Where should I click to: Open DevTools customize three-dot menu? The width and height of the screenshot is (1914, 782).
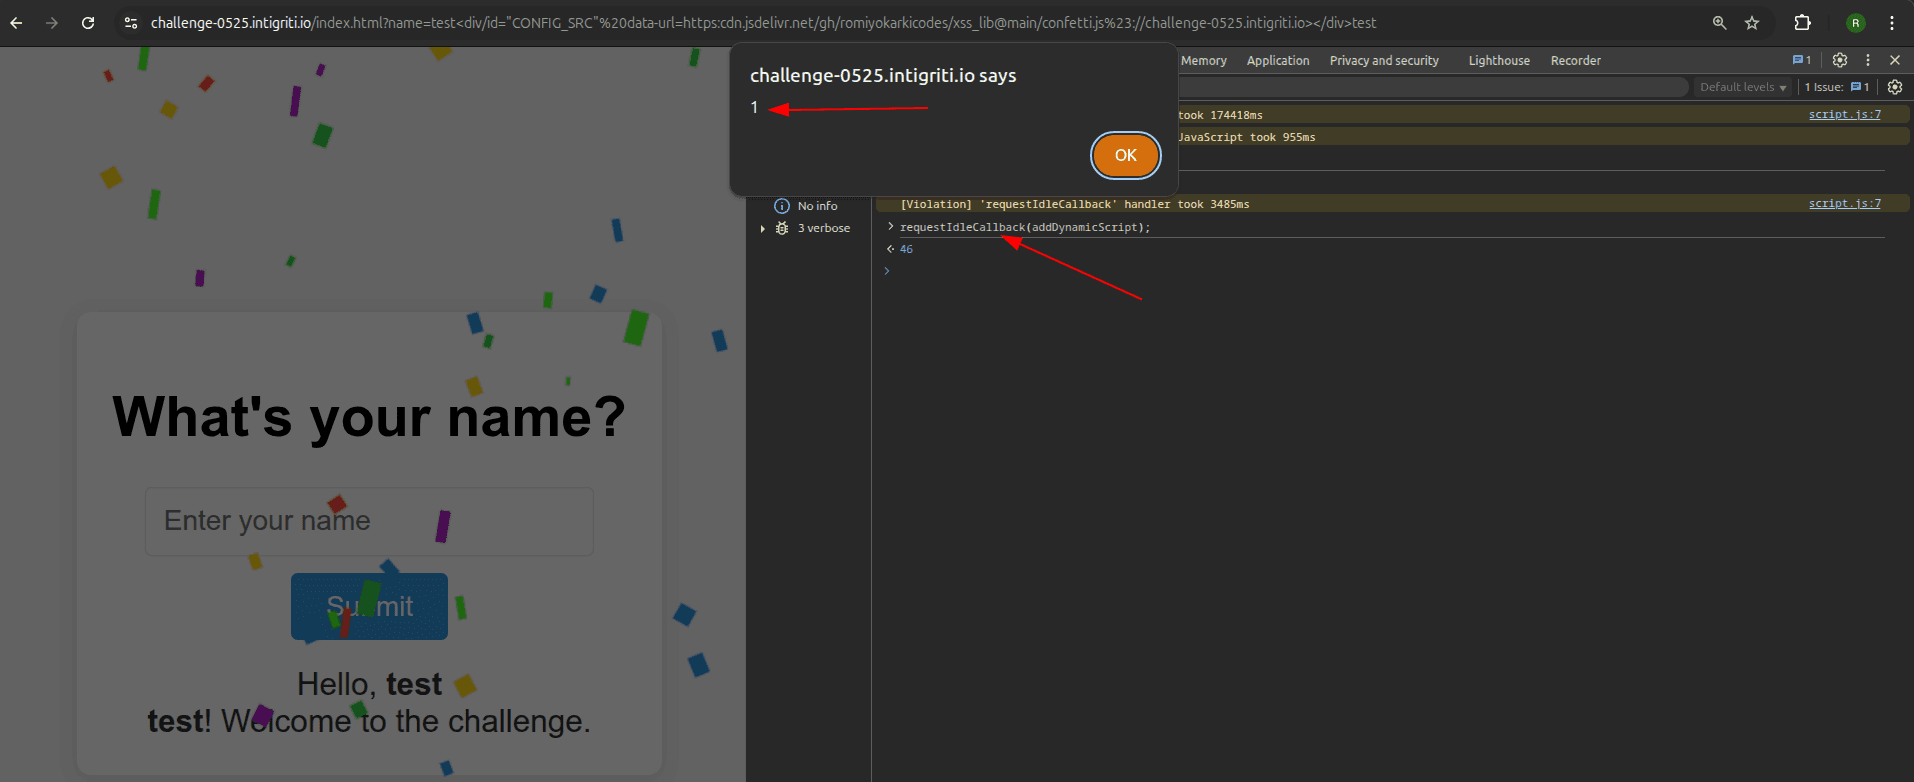coord(1867,60)
